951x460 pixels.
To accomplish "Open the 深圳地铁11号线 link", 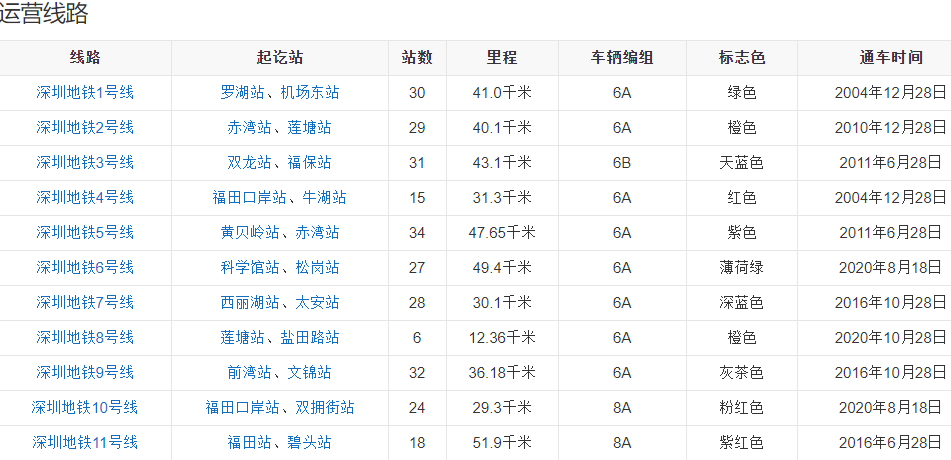I will pos(85,442).
